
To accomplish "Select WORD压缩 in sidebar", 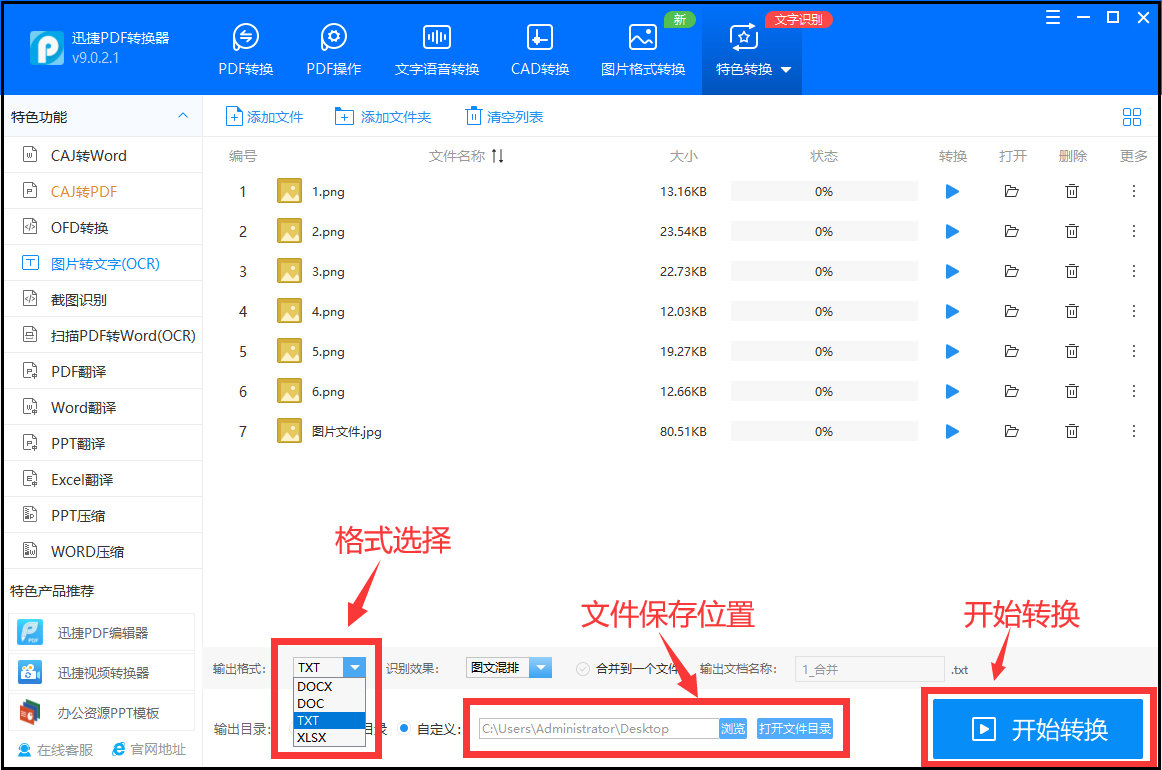I will (103, 551).
